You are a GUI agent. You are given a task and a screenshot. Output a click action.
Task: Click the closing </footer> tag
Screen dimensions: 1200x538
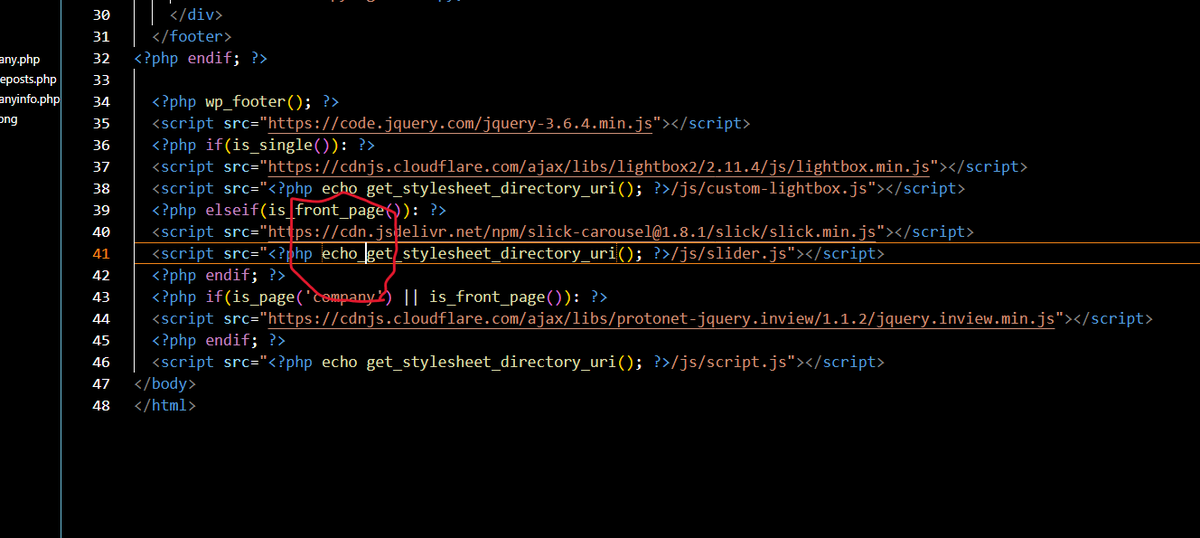192,37
